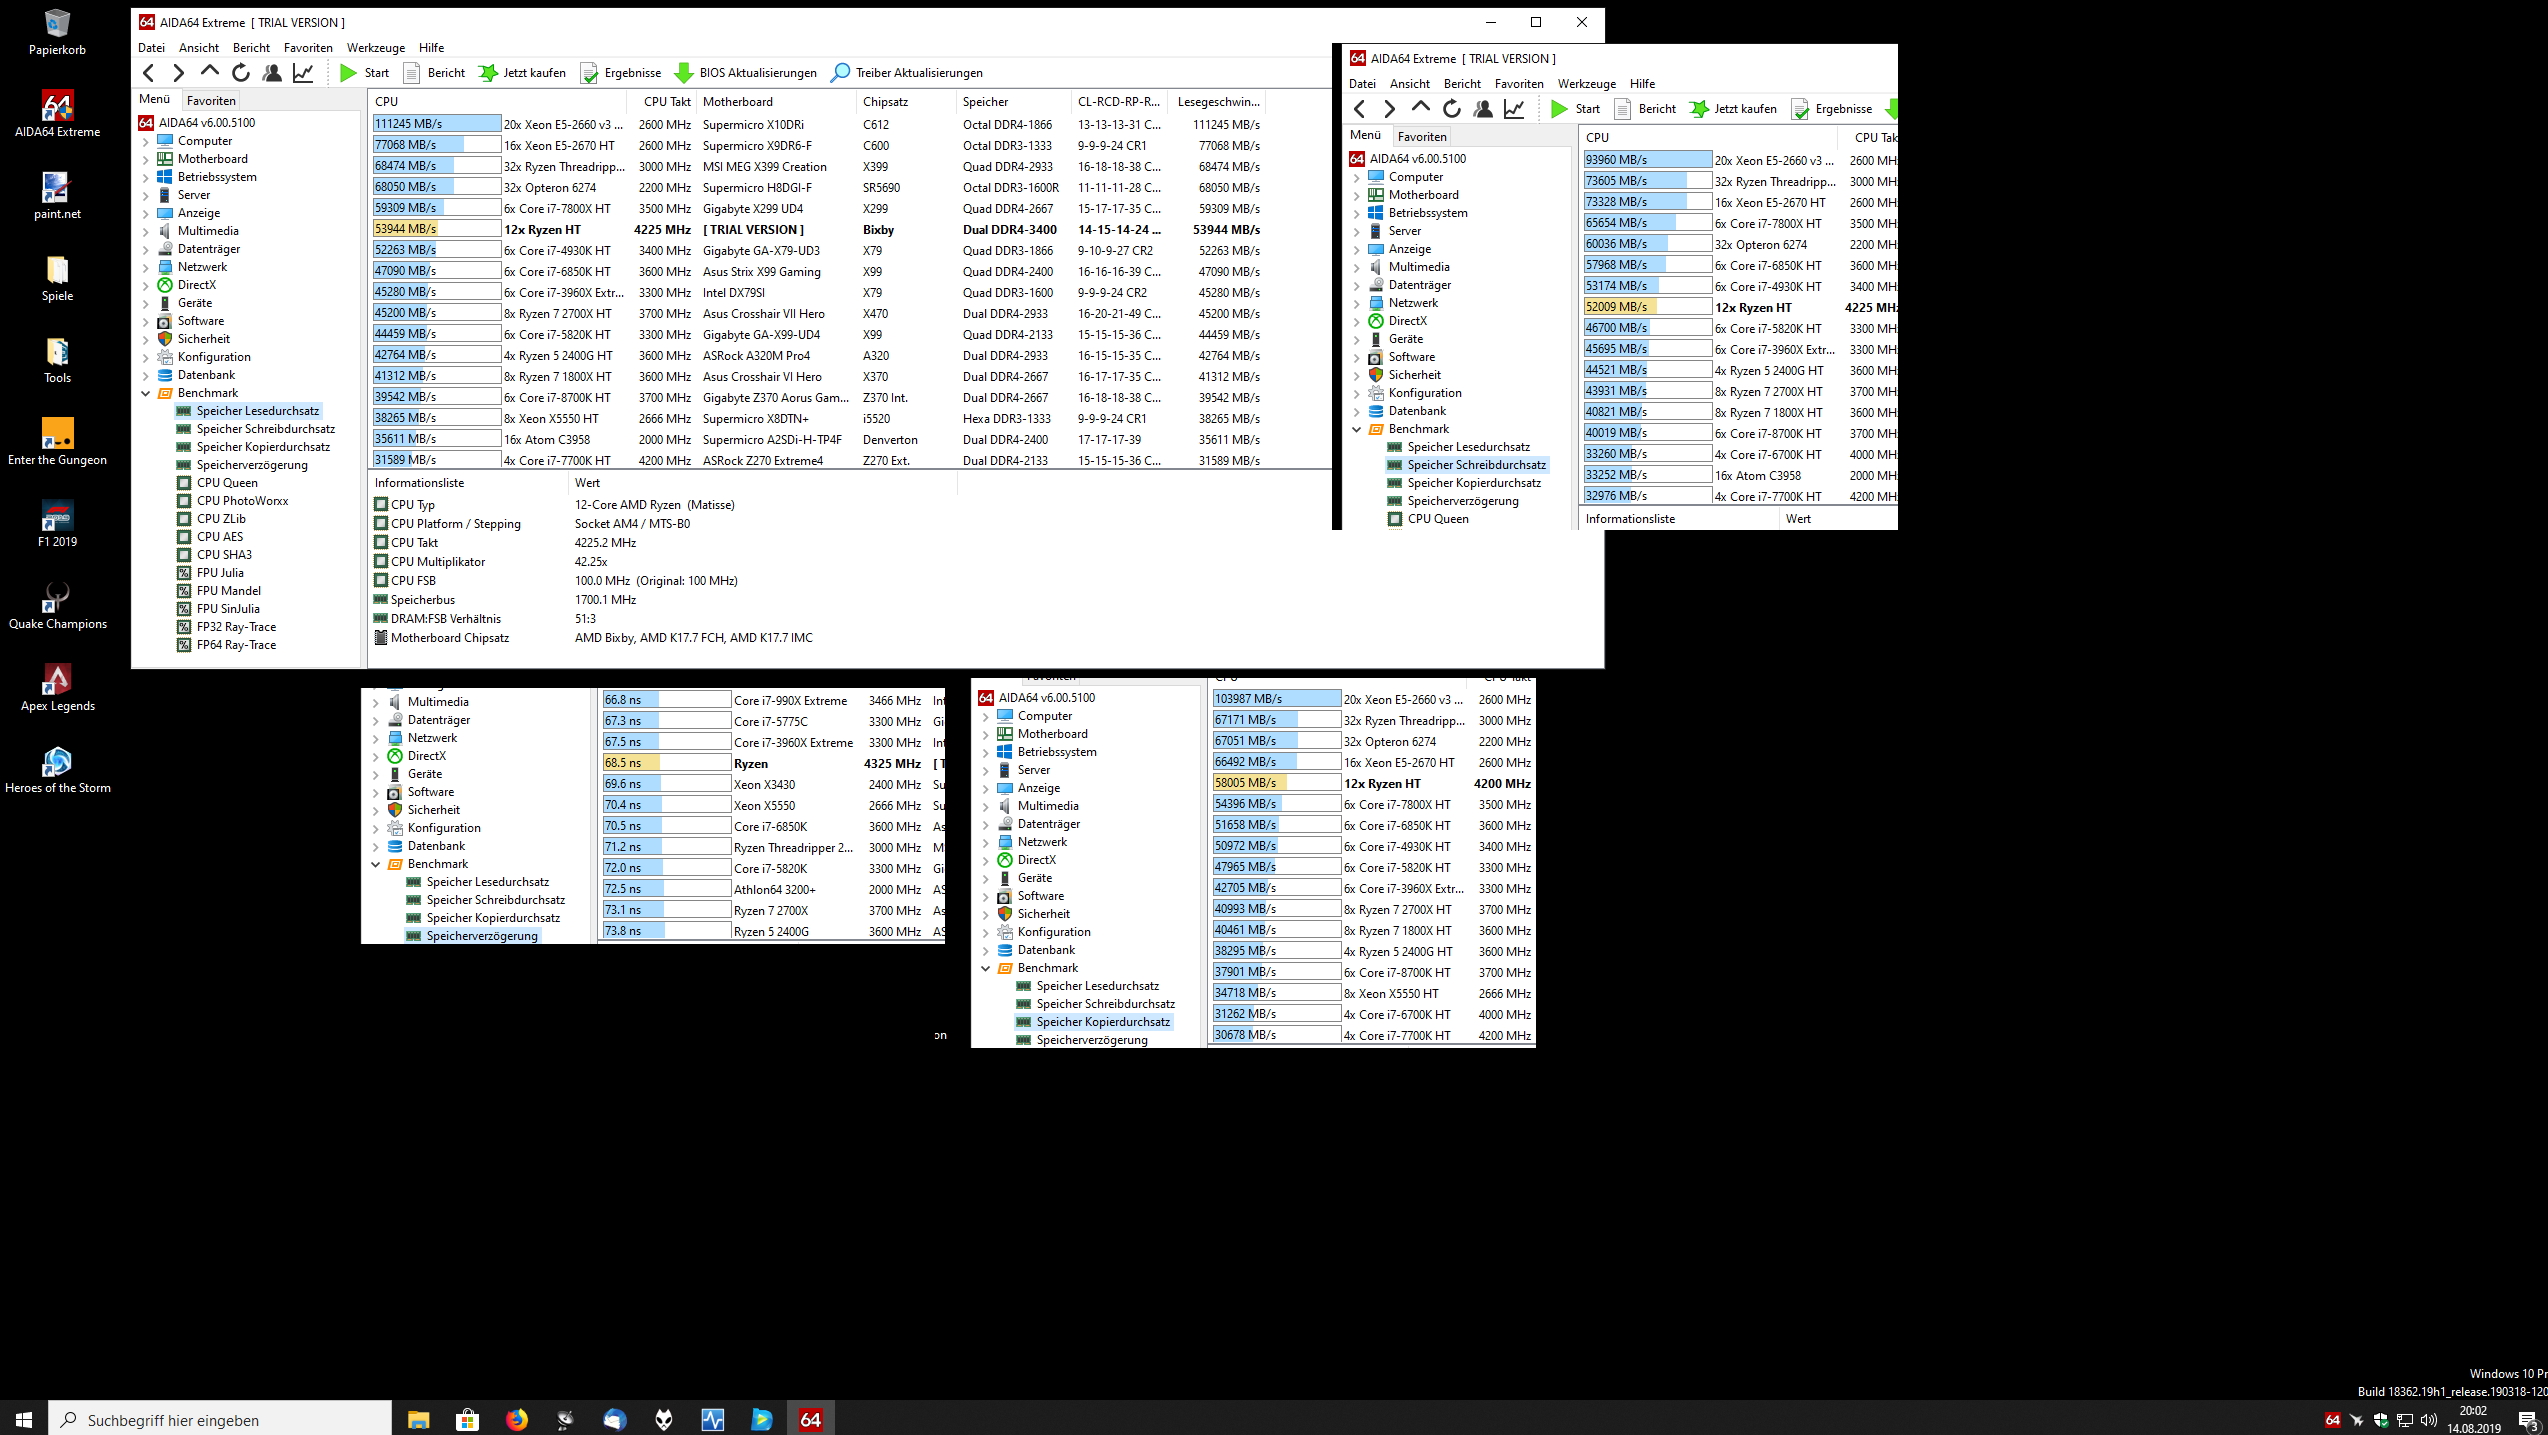This screenshot has width=2548, height=1435.
Task: Expand Netzwerk node in main tree
Action: point(145,267)
